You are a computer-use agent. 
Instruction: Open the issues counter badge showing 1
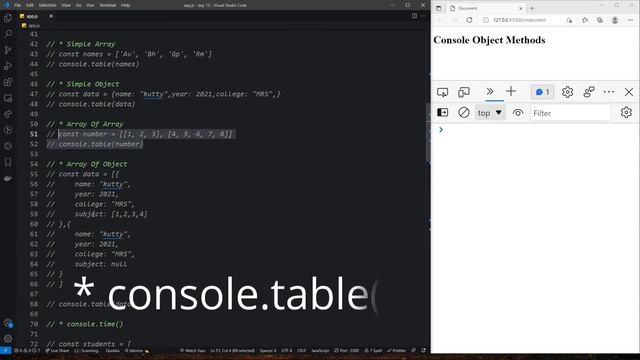pos(542,92)
